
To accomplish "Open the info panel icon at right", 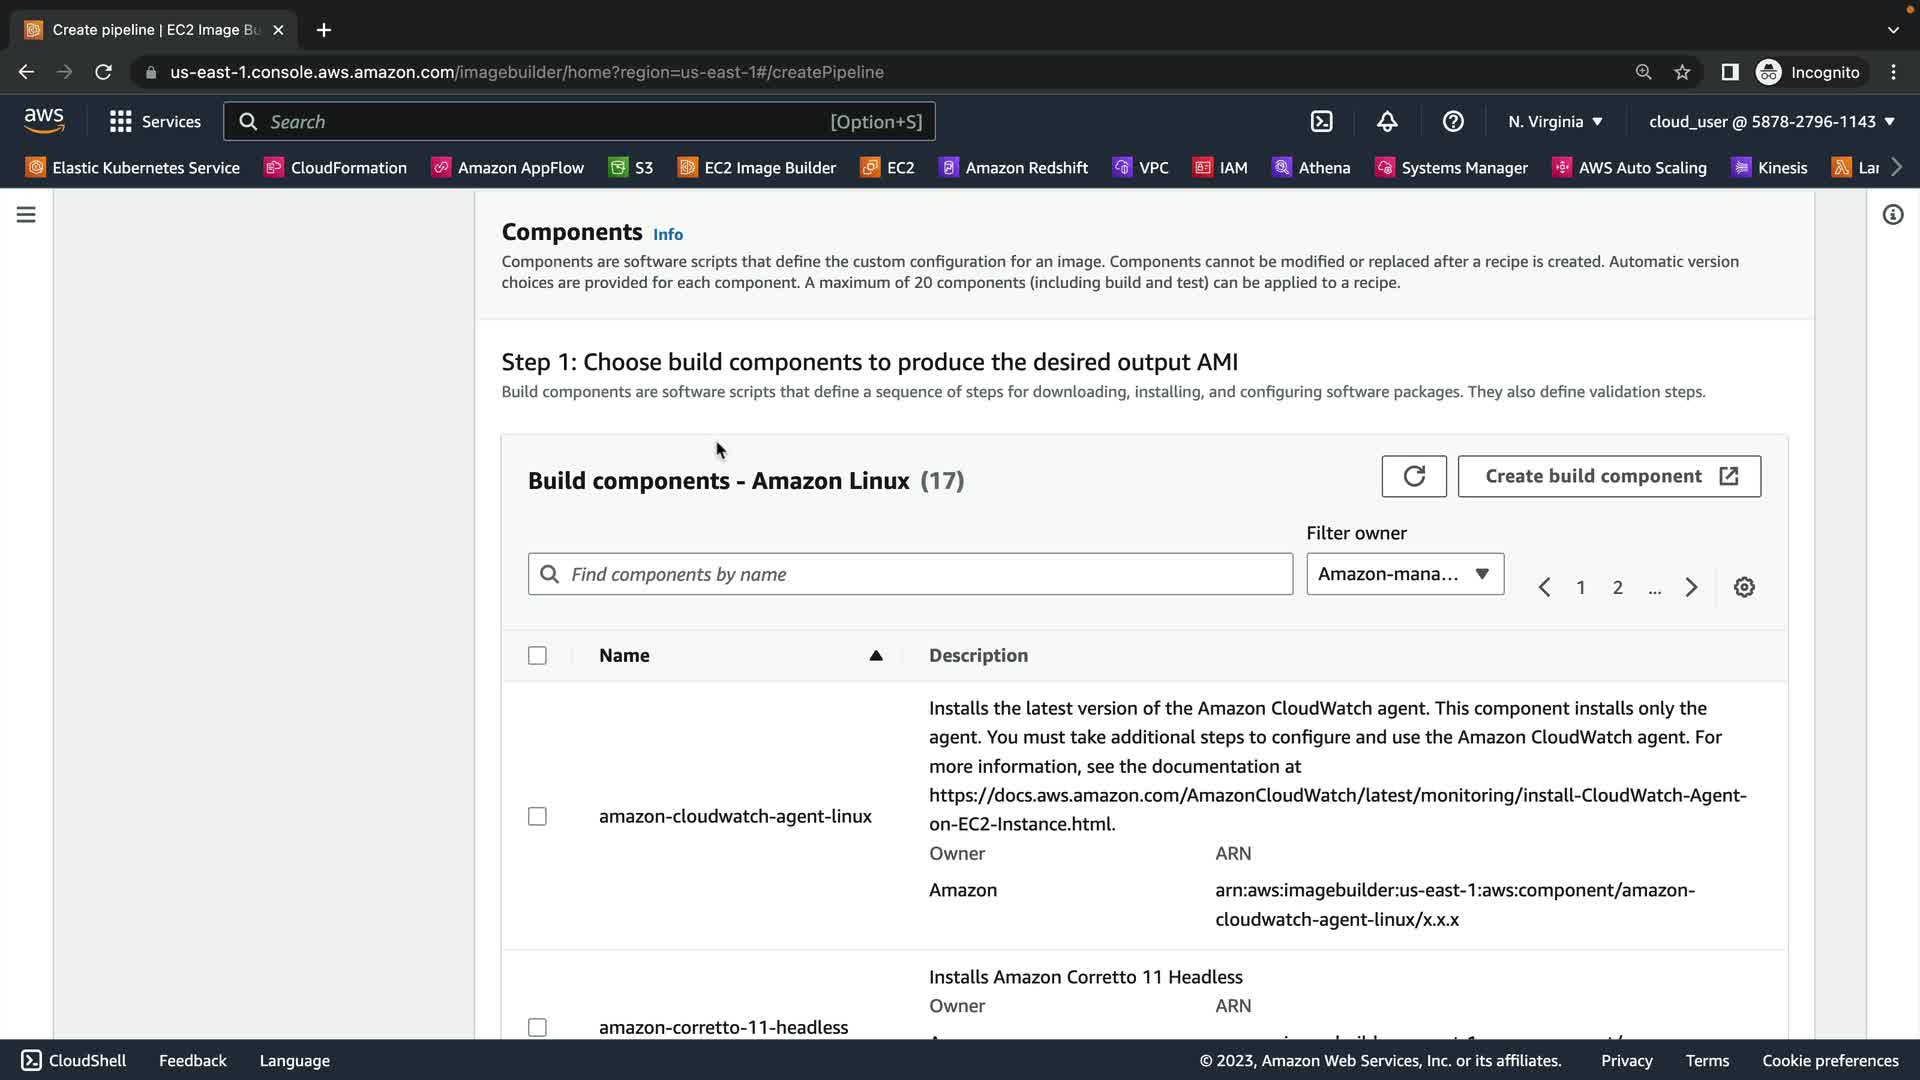I will 1892,215.
